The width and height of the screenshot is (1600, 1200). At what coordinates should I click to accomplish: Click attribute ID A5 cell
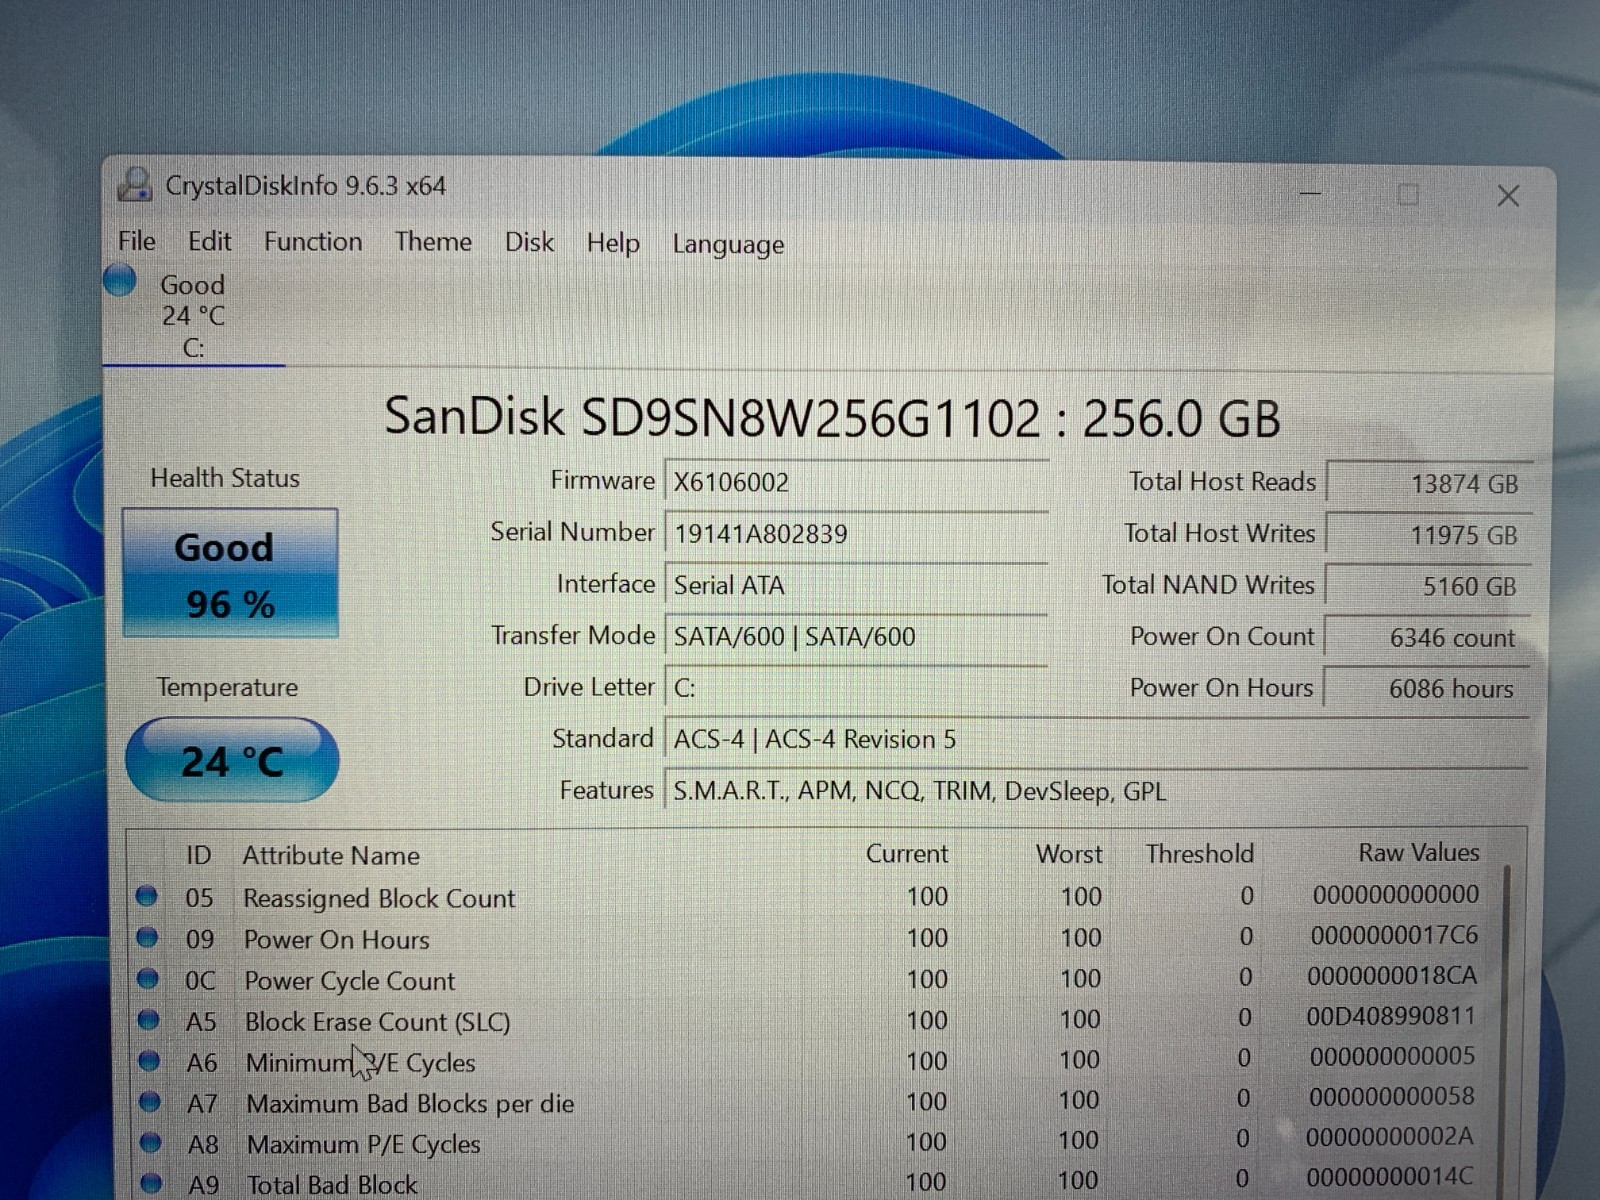201,1021
